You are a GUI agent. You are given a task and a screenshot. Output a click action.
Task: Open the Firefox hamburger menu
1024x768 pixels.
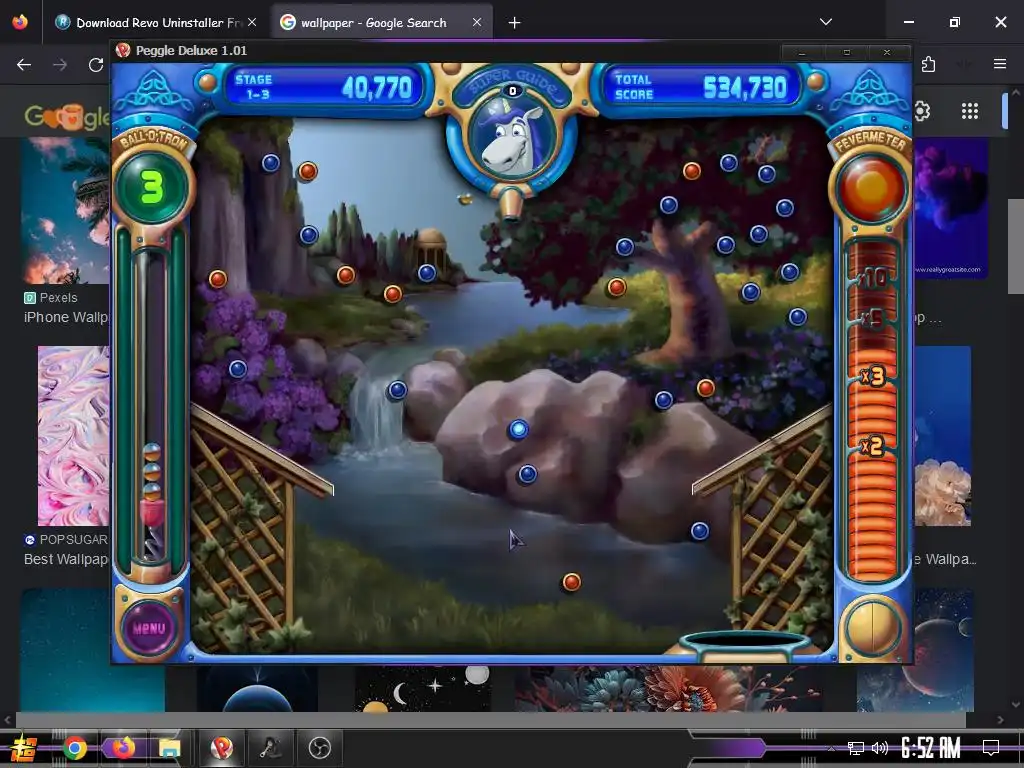coord(1000,64)
